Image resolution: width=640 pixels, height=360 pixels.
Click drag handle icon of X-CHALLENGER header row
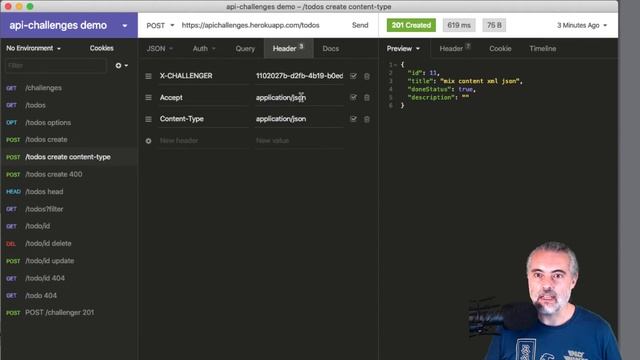point(149,76)
